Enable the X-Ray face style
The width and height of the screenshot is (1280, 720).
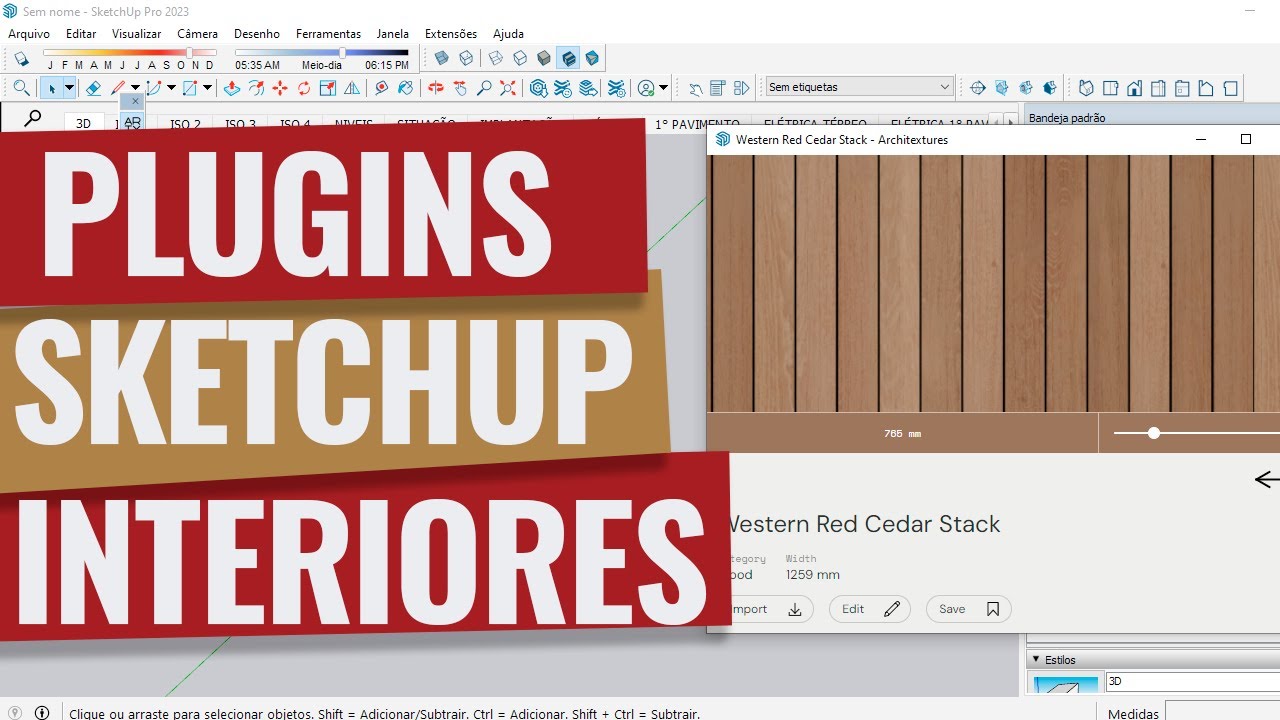tap(441, 58)
